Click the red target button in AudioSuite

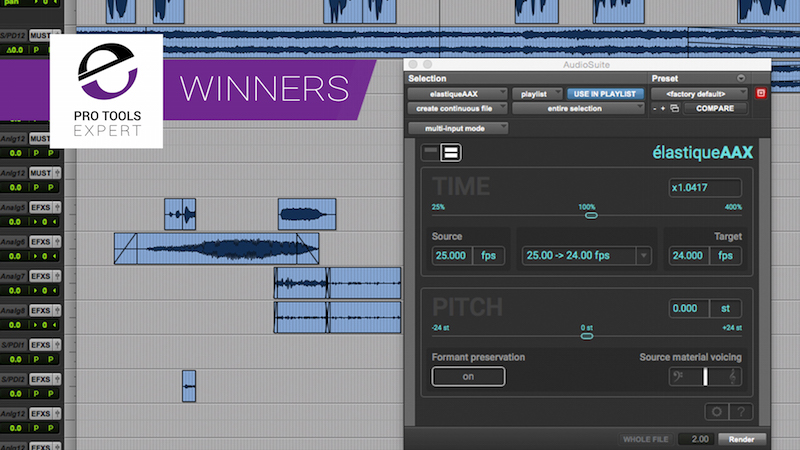[x=761, y=93]
